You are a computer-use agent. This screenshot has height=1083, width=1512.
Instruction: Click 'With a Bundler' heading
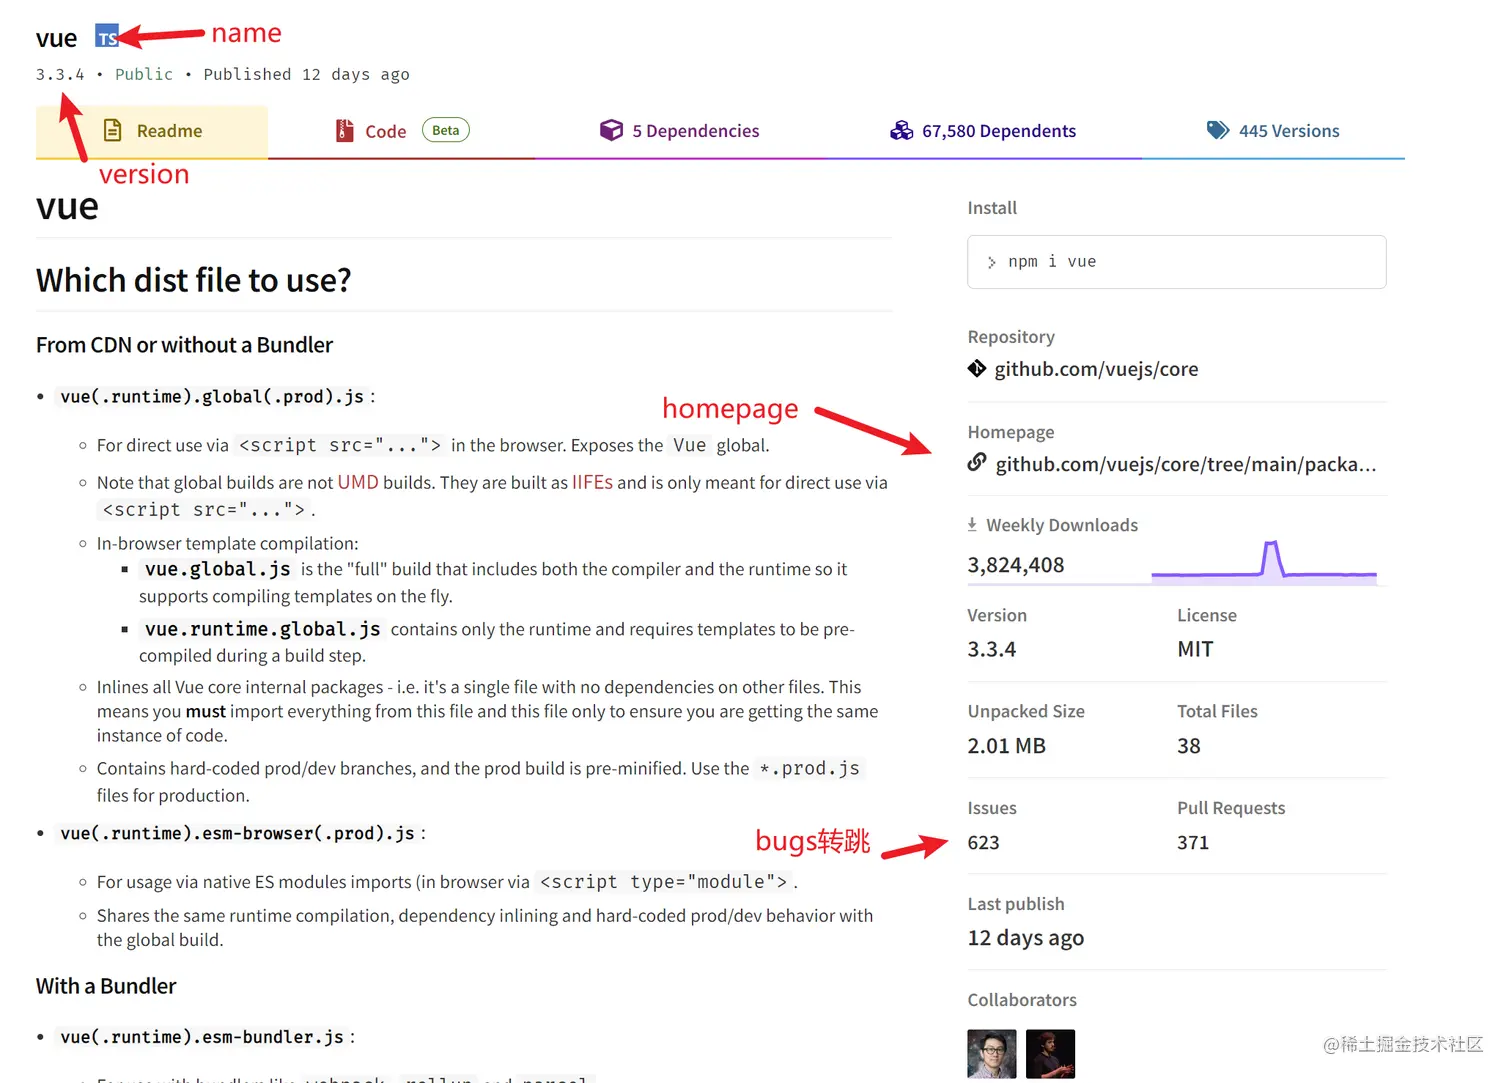106,986
